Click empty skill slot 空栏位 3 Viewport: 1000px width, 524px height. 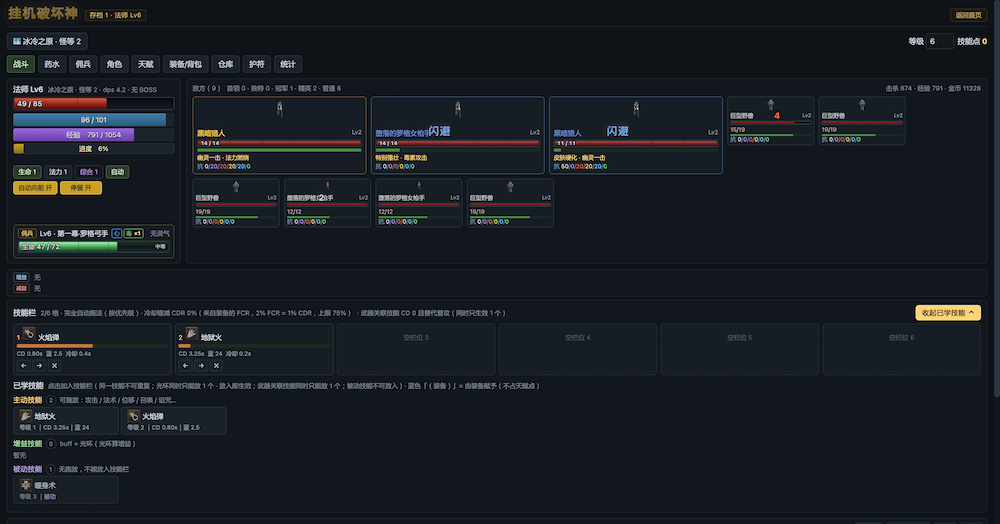click(x=416, y=349)
